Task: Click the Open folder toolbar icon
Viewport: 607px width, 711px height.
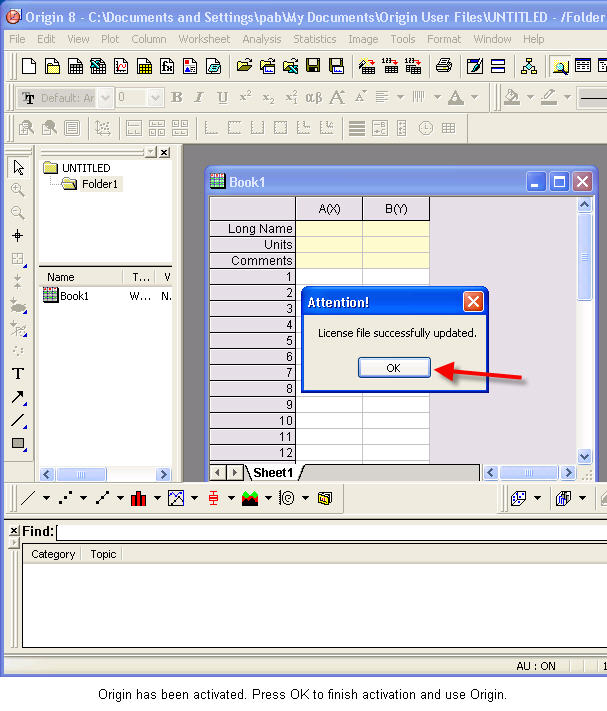Action: click(244, 66)
